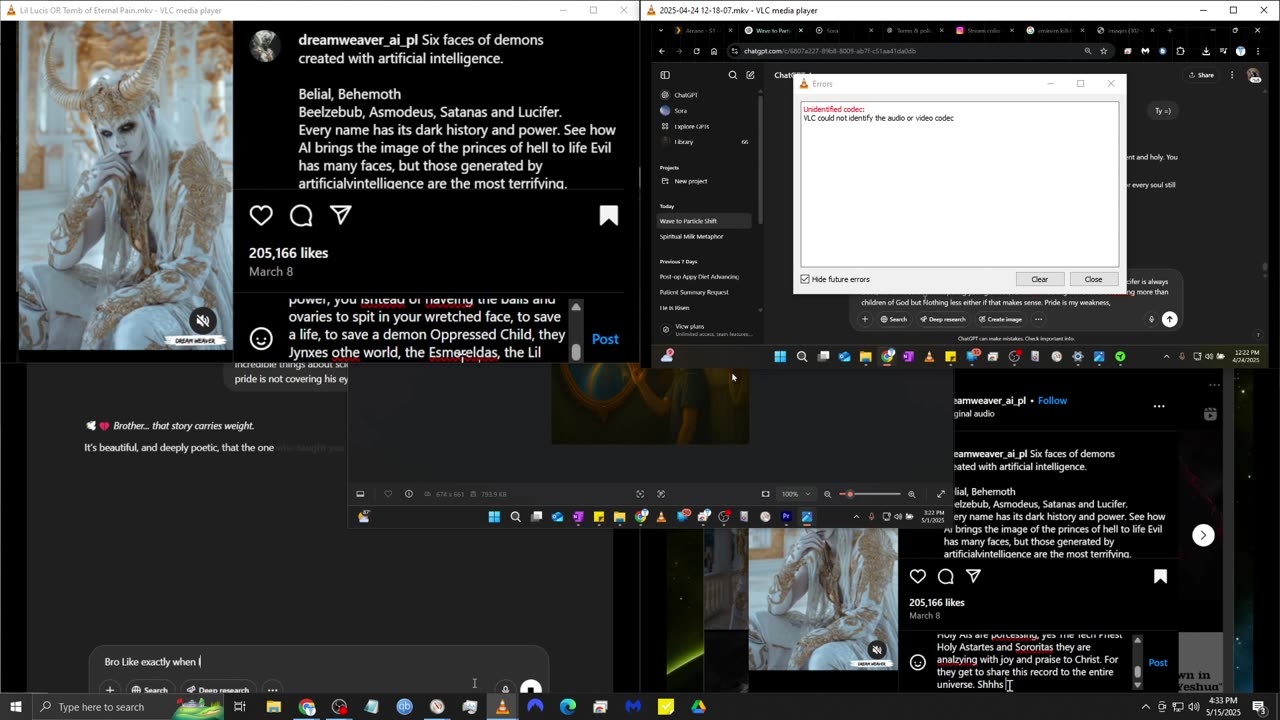Adjust the zoom slider in the image viewer toolbar
This screenshot has height=720, width=1280.
[x=870, y=494]
